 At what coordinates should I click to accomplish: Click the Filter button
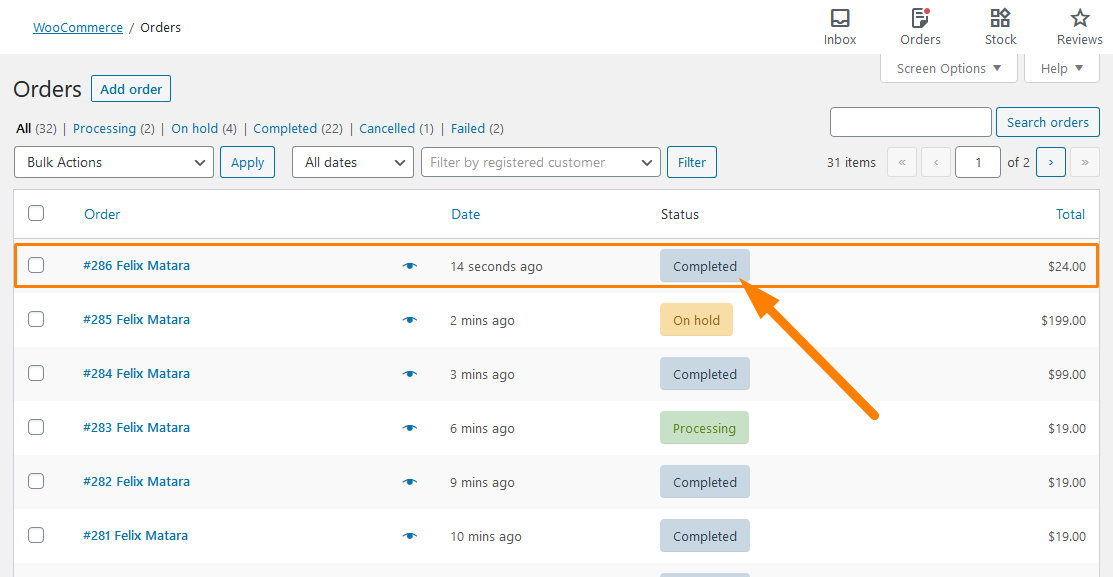click(691, 163)
